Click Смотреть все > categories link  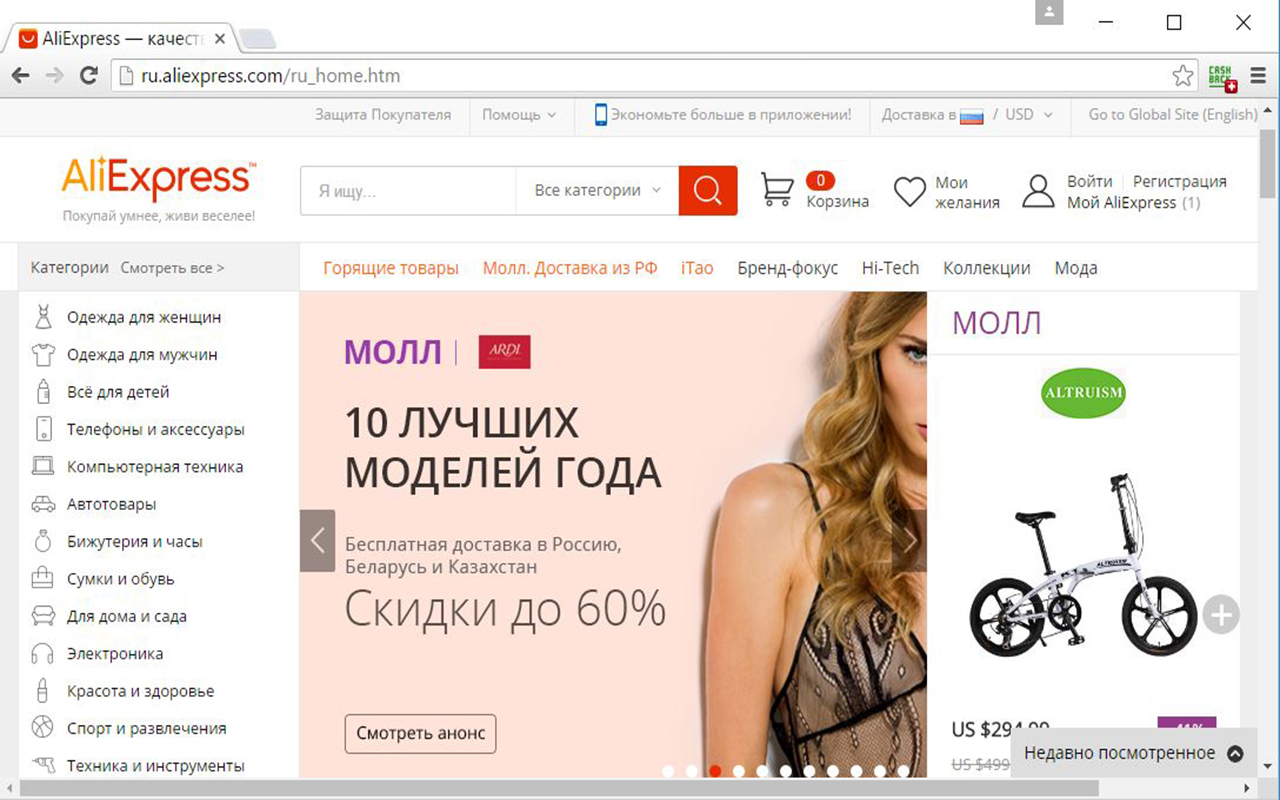pos(172,268)
